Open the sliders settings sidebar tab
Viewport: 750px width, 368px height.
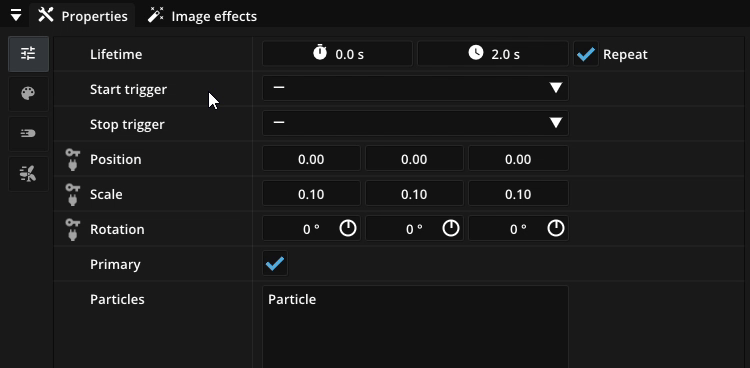[x=28, y=54]
